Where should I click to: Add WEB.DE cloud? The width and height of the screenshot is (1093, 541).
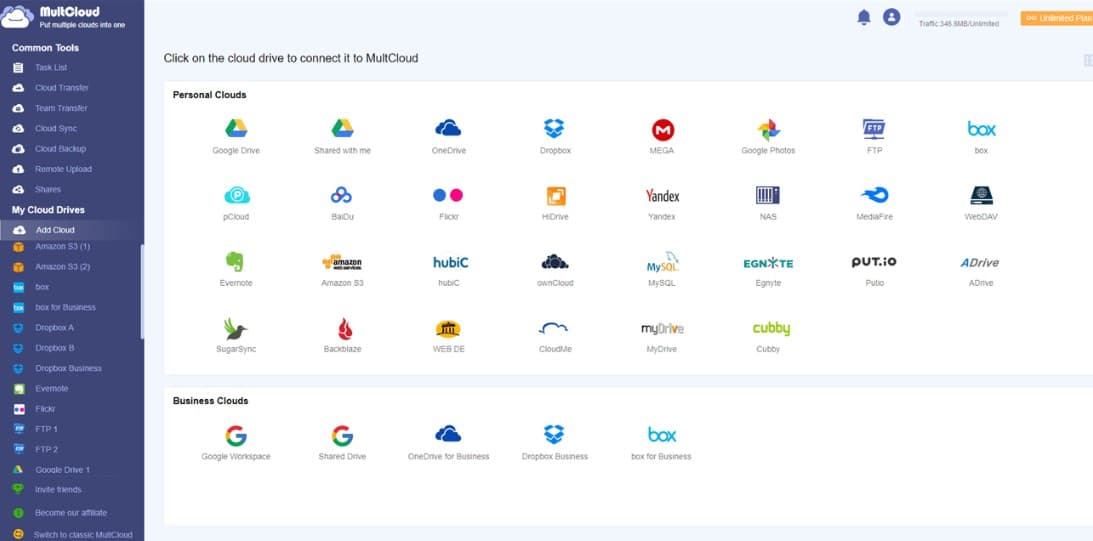point(448,335)
